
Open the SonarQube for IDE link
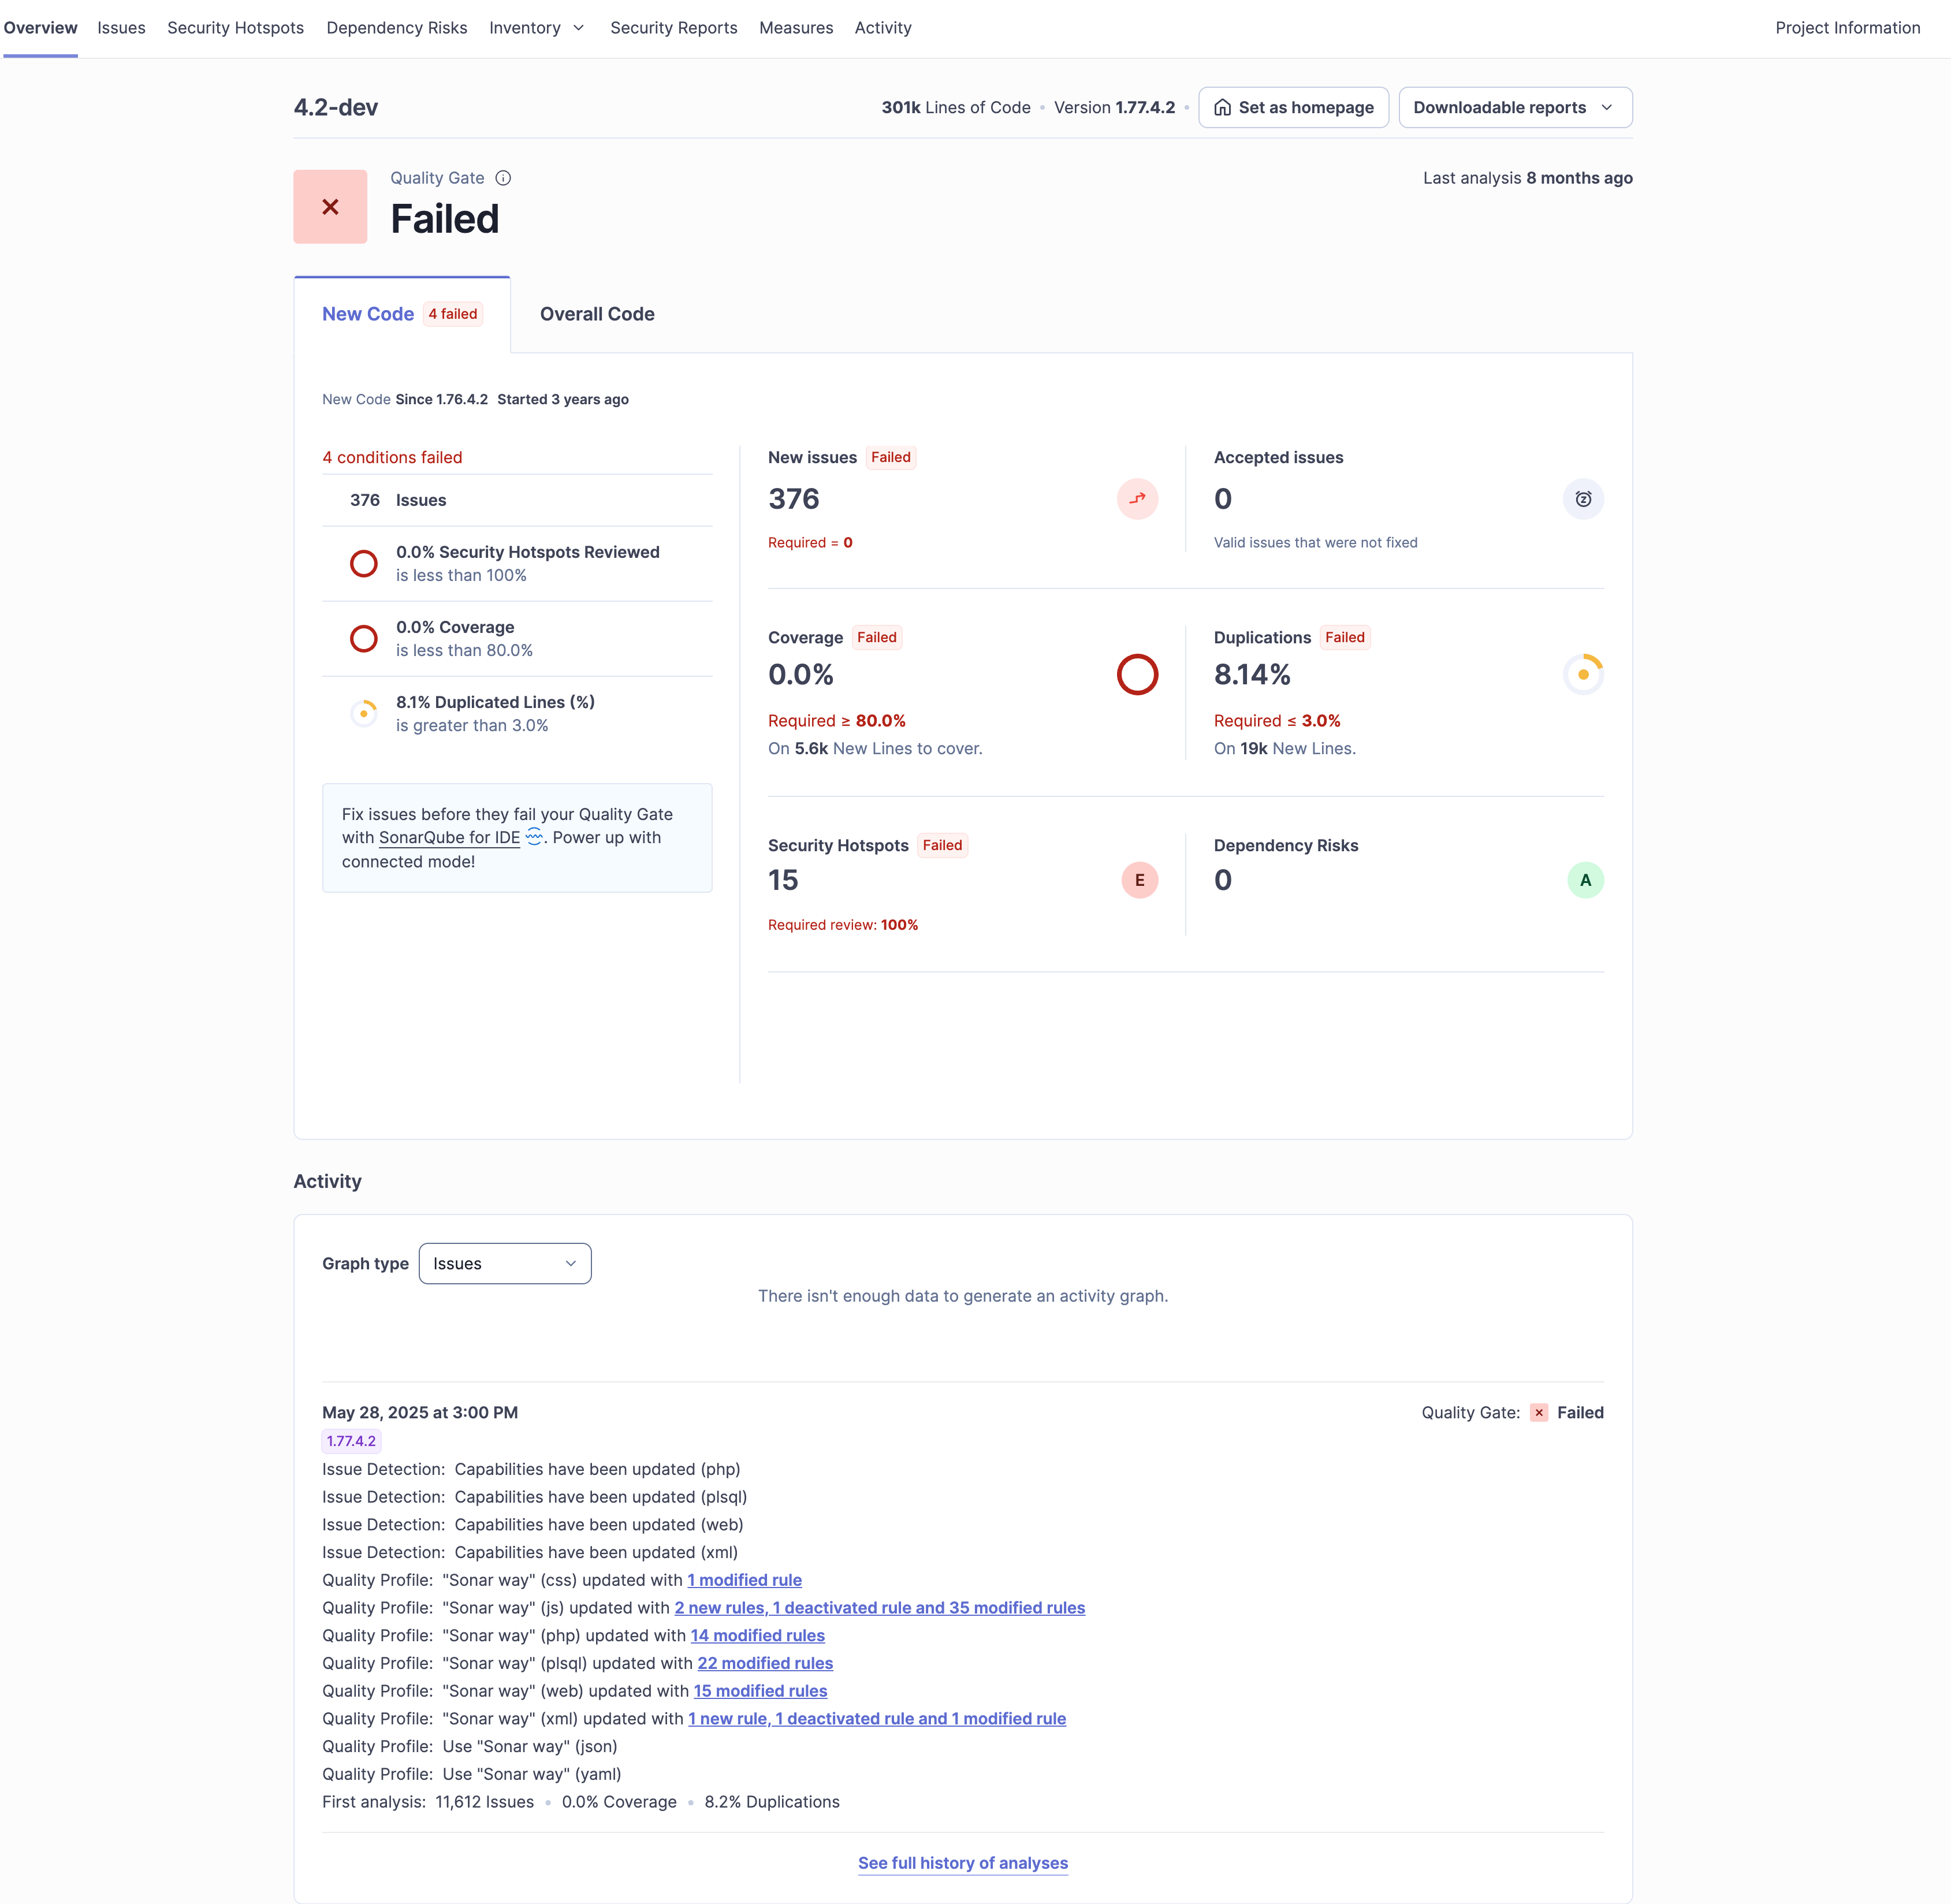click(x=449, y=838)
